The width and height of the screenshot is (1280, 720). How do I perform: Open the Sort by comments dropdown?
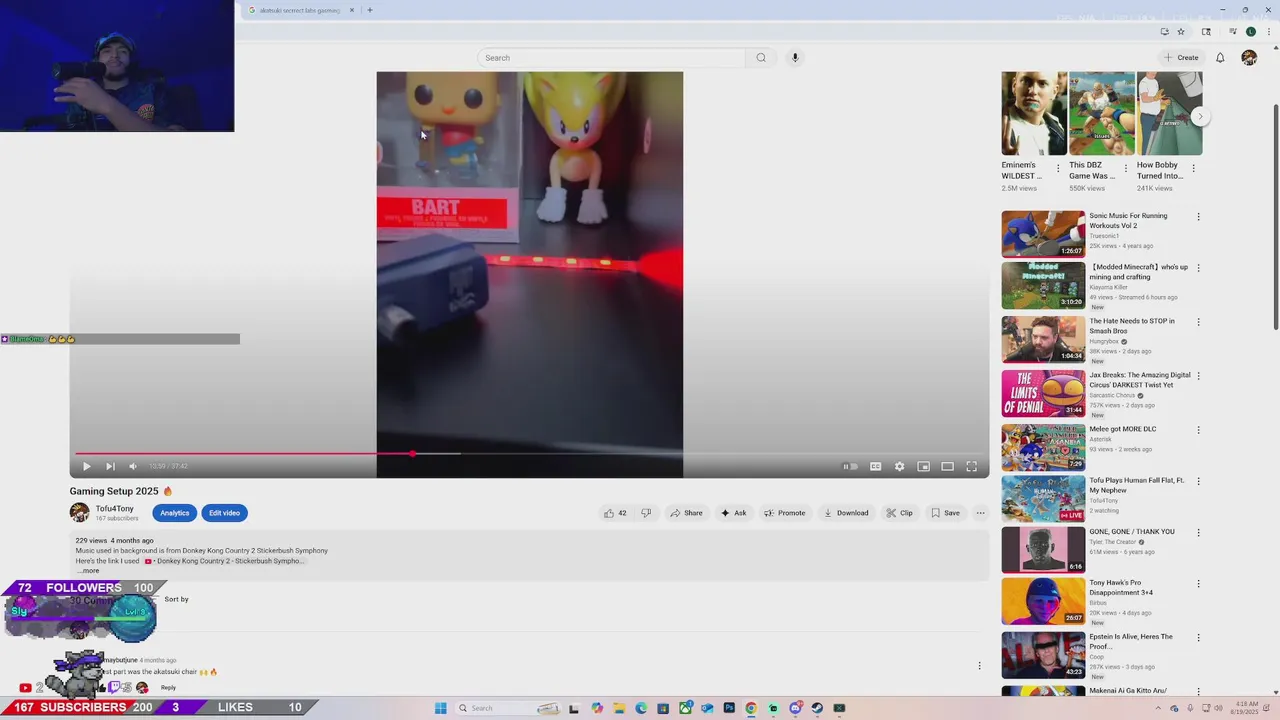pyautogui.click(x=176, y=599)
